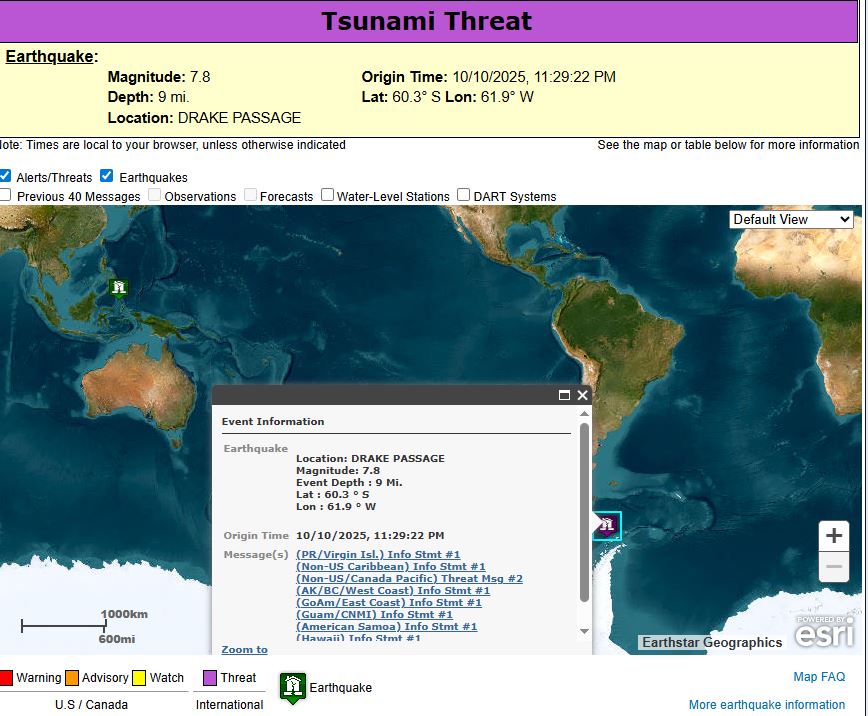
Task: Click the Esri logo on the map
Action: tap(825, 631)
